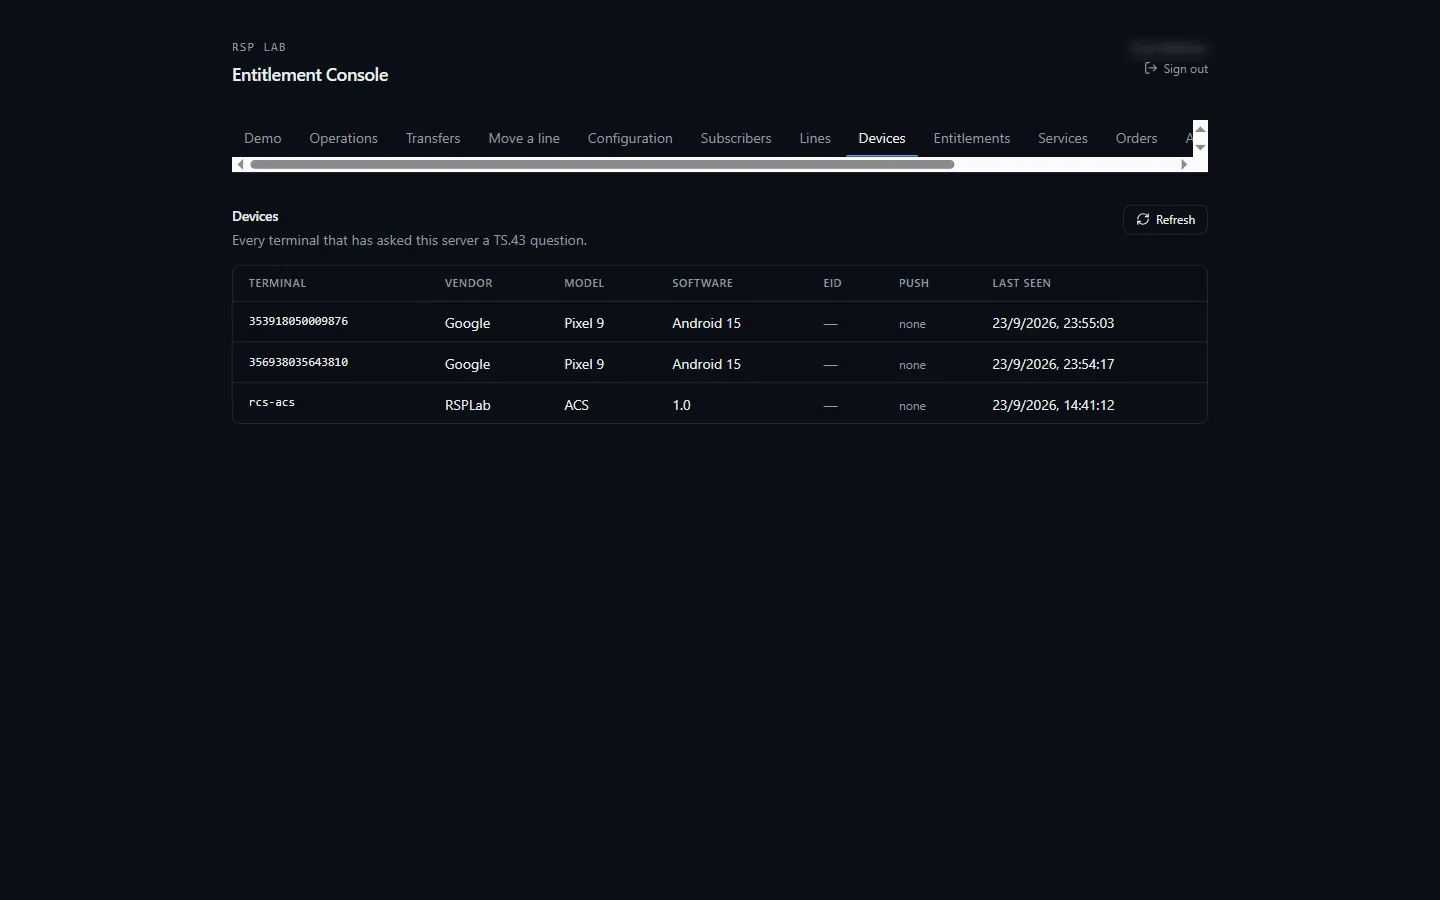This screenshot has height=900, width=1440.
Task: Click the software version 1.0 cell
Action: [x=681, y=405]
